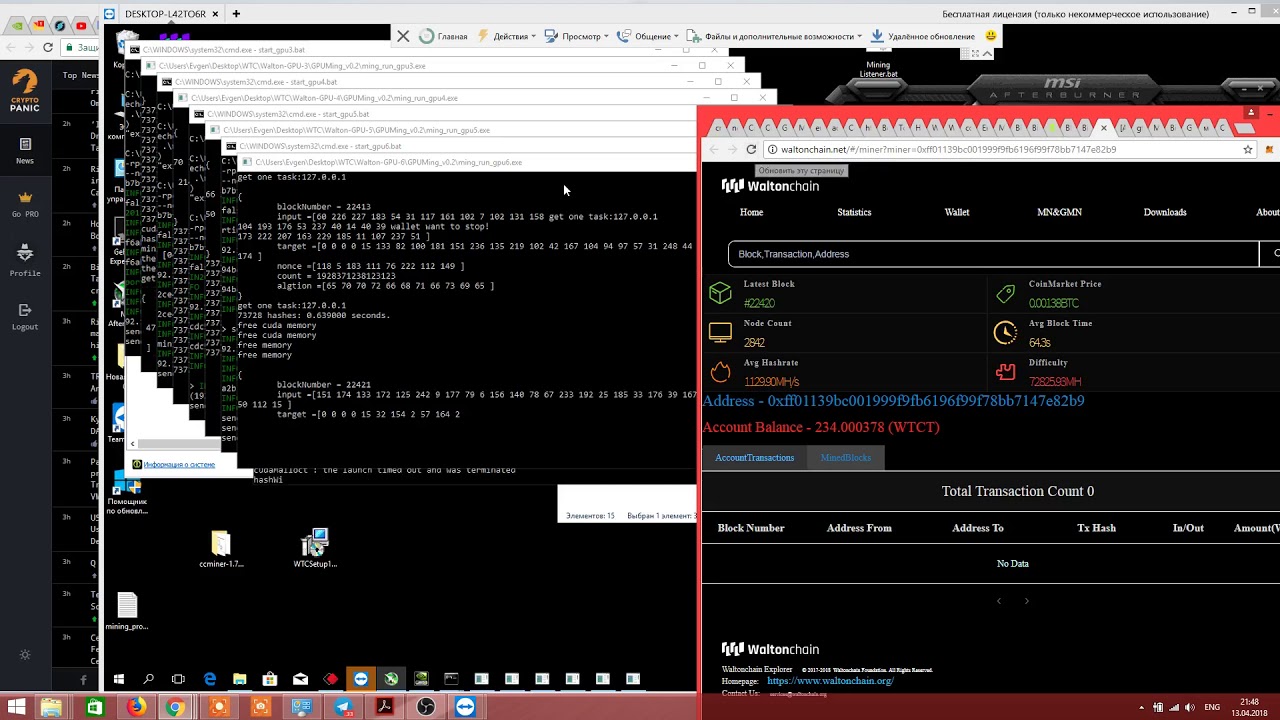
Task: Open Statistics in the Waltonchain navigation
Action: [x=854, y=212]
